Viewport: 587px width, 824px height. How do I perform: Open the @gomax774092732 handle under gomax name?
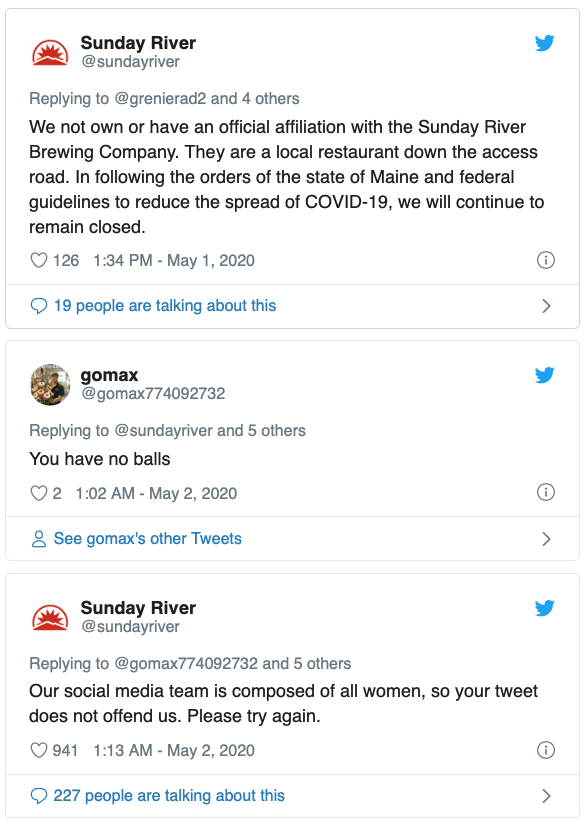tap(153, 394)
